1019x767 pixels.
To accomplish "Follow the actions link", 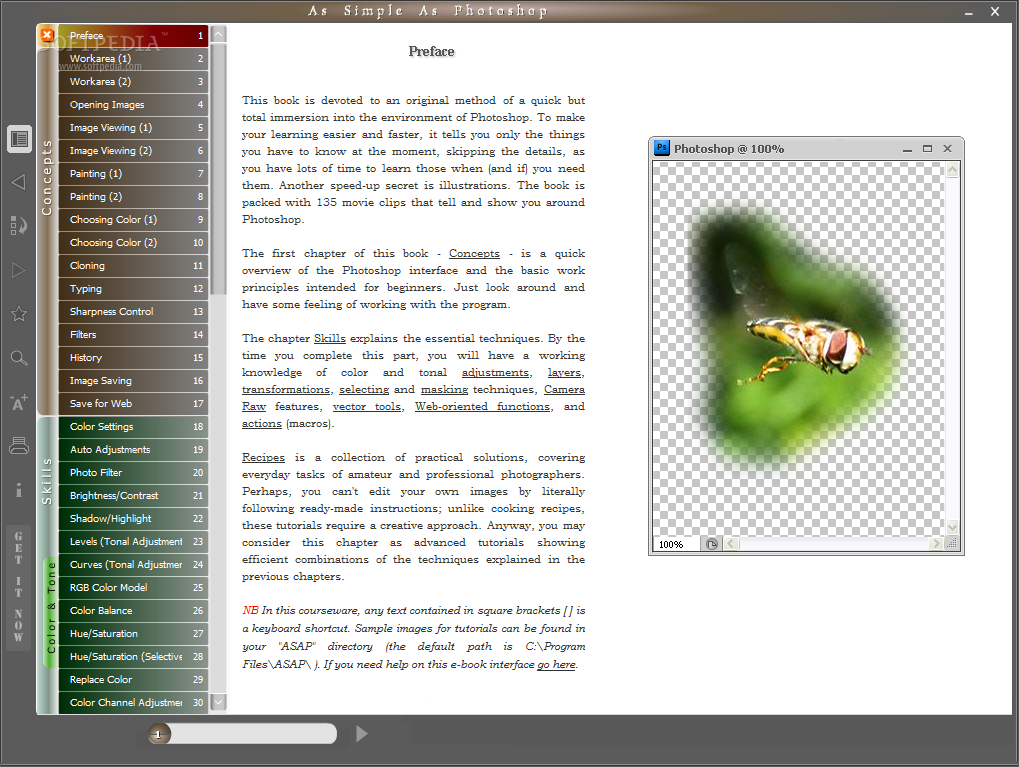I will coord(262,423).
